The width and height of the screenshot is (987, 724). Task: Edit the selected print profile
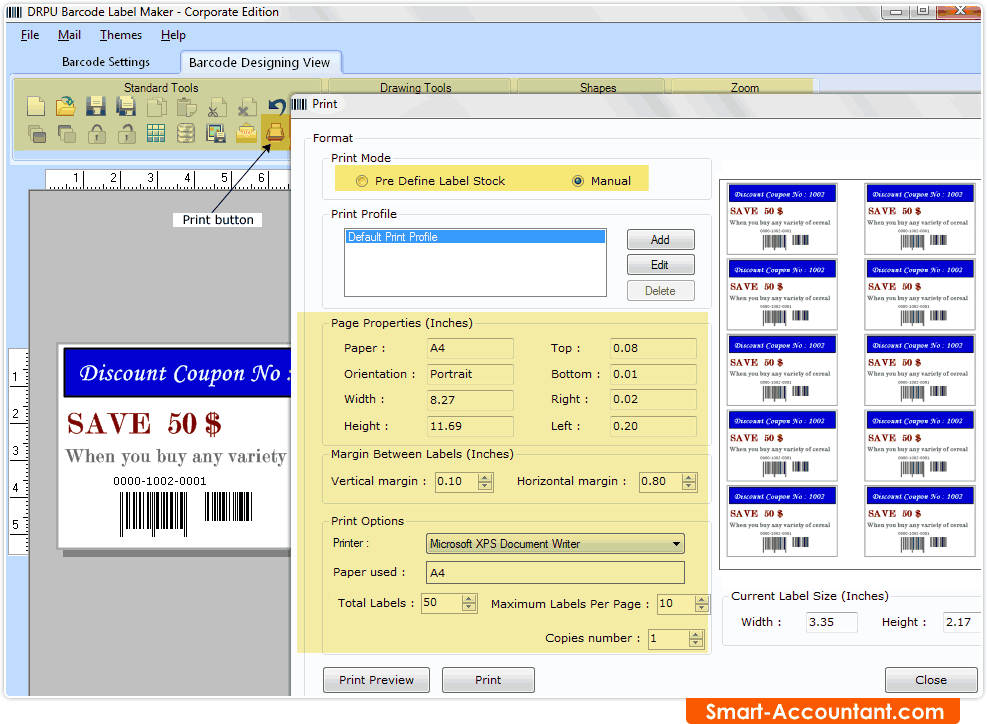point(660,264)
